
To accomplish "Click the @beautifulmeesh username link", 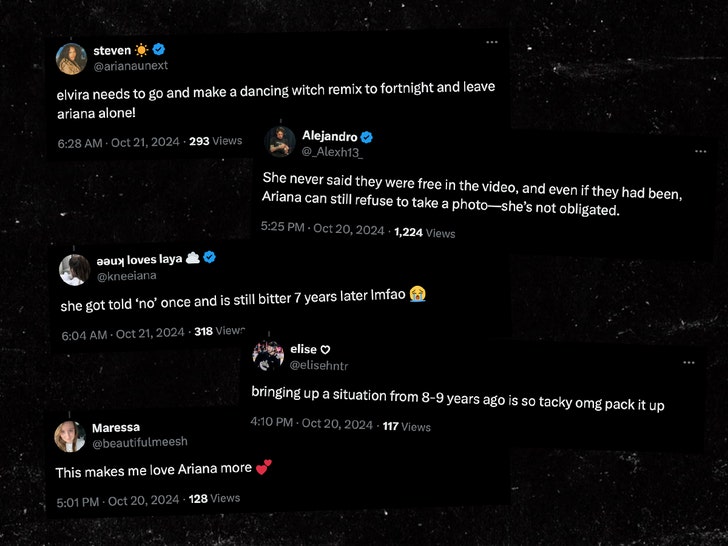I will pos(139,442).
